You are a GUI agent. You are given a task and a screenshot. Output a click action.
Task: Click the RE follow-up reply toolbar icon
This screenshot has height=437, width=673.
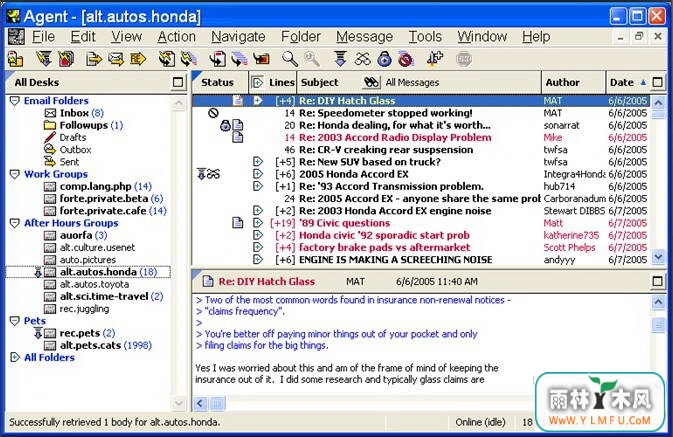138,59
